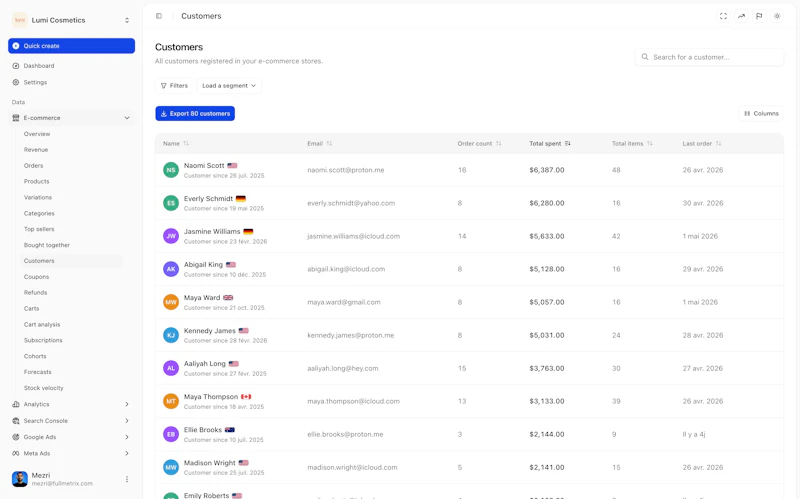Open Maya Ward customer name
Image resolution: width=800 pixels, height=499 pixels.
coord(202,298)
